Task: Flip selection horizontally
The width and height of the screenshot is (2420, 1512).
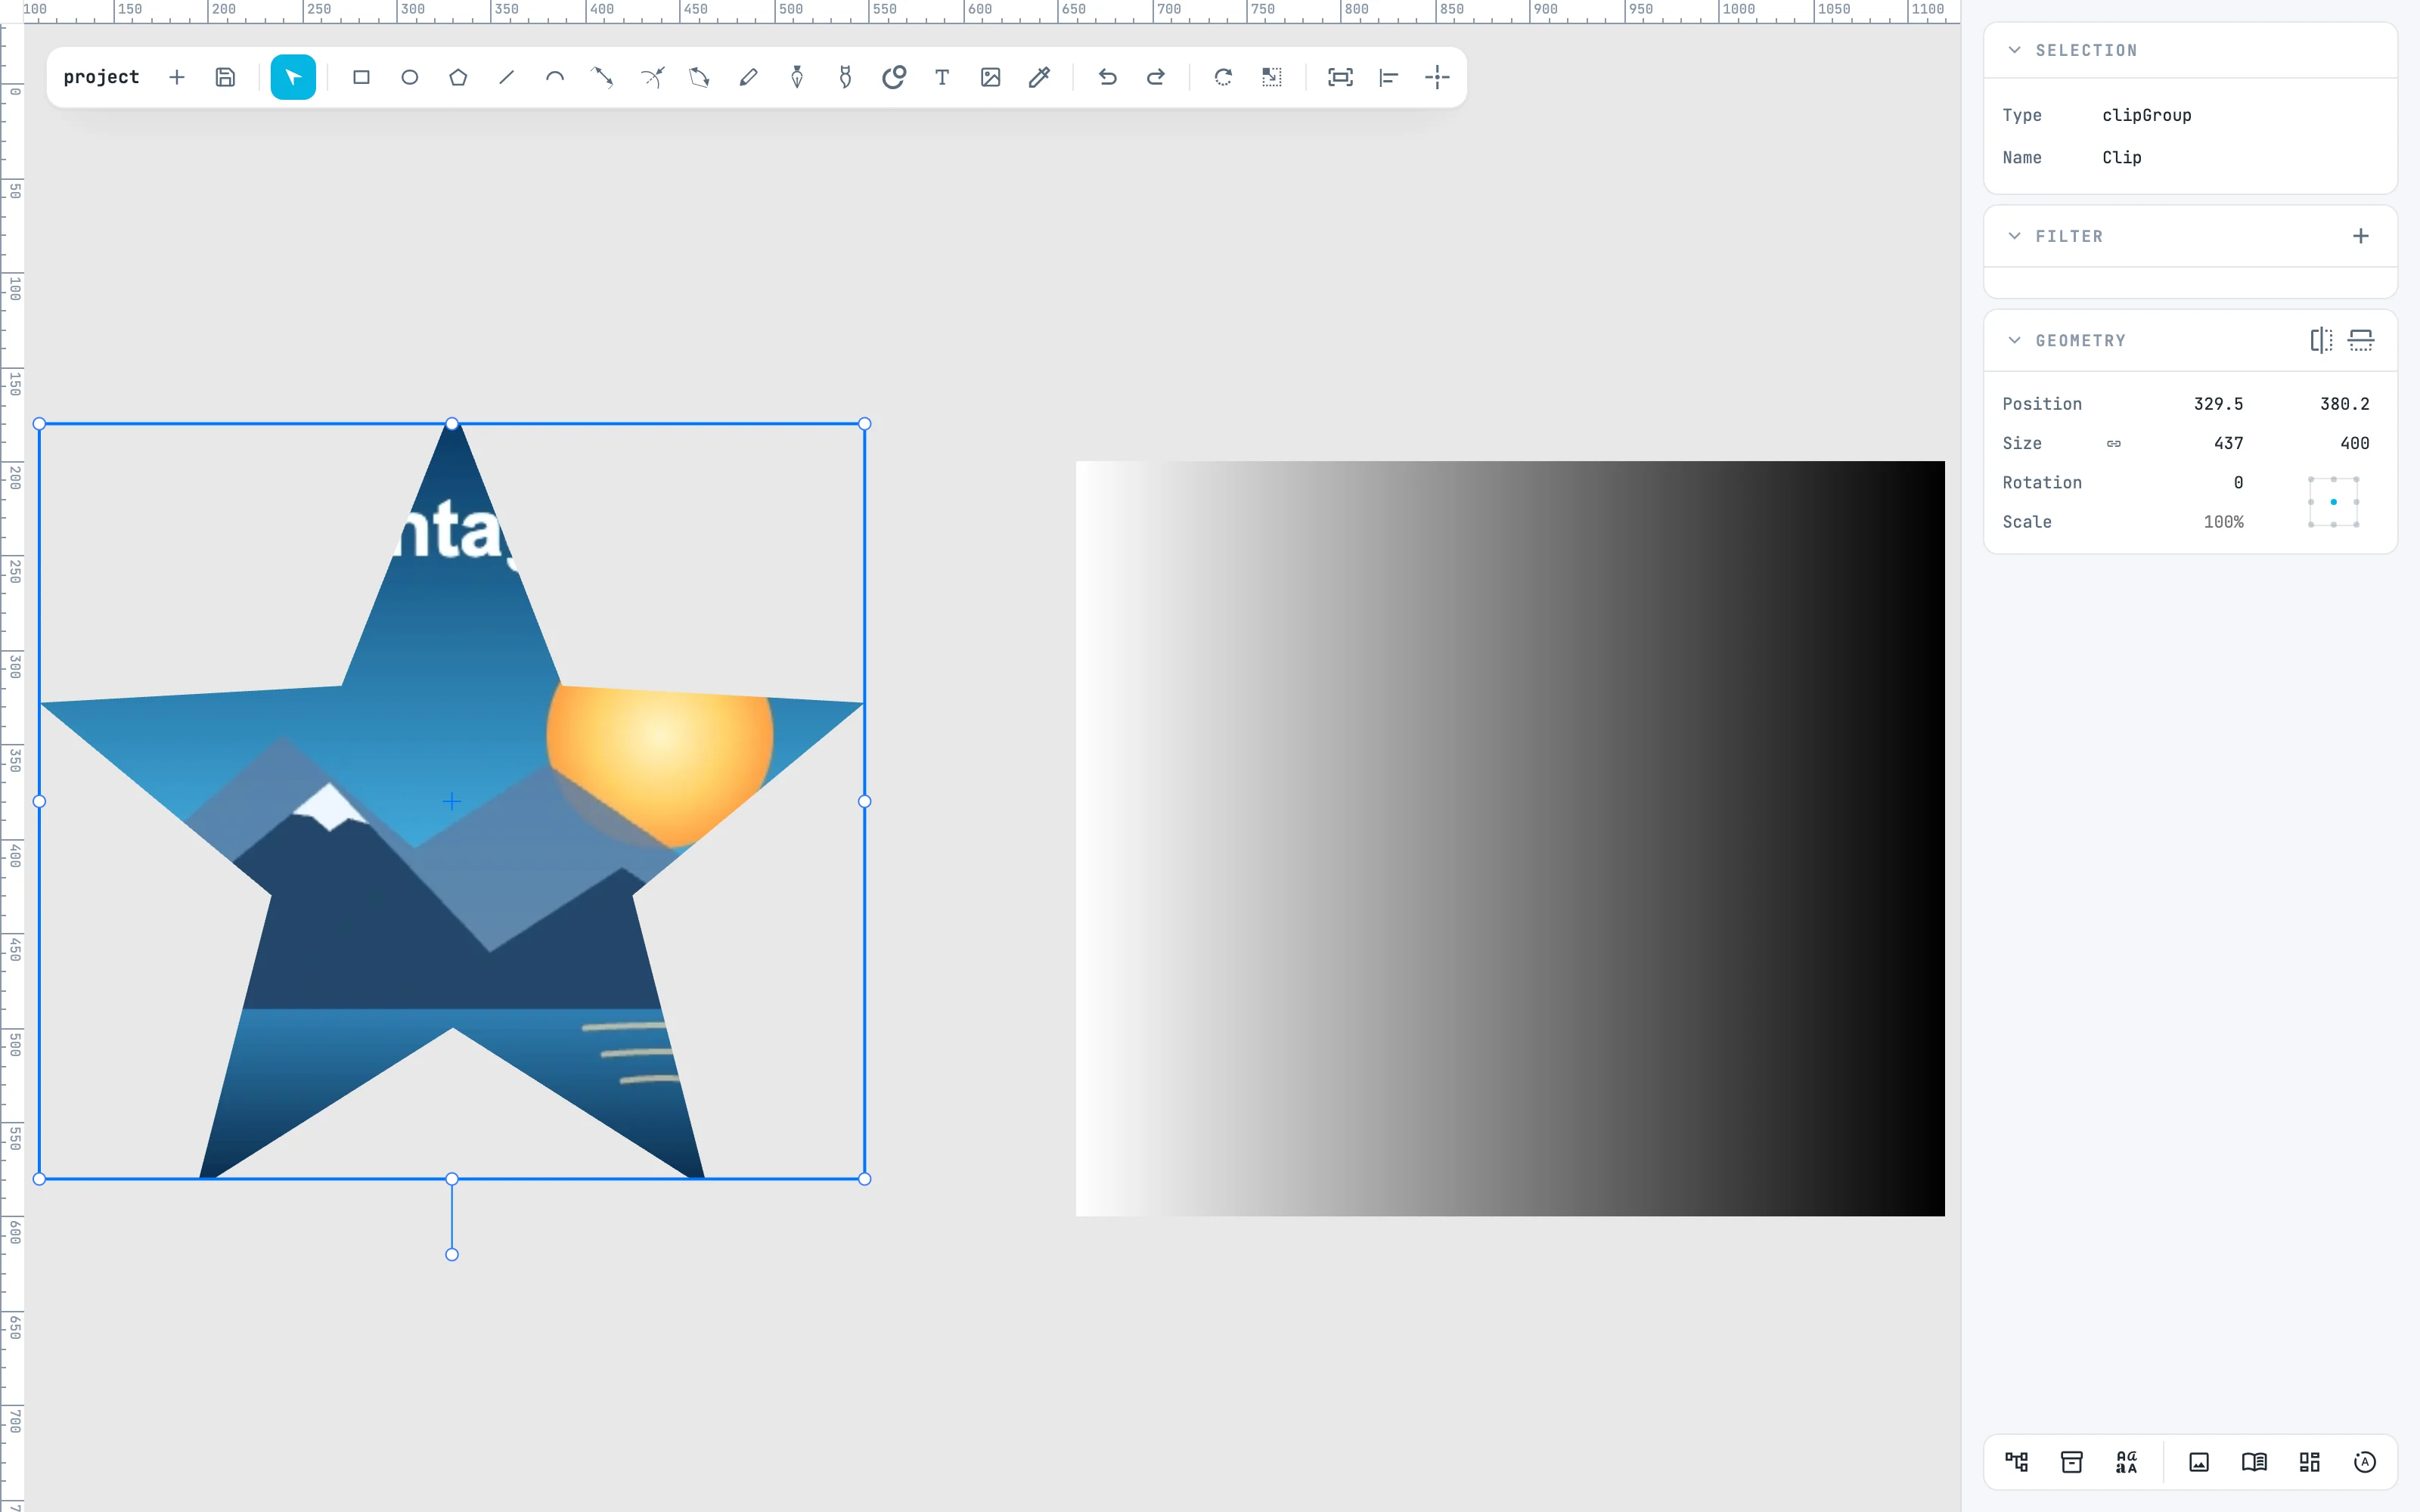Action: 2321,340
